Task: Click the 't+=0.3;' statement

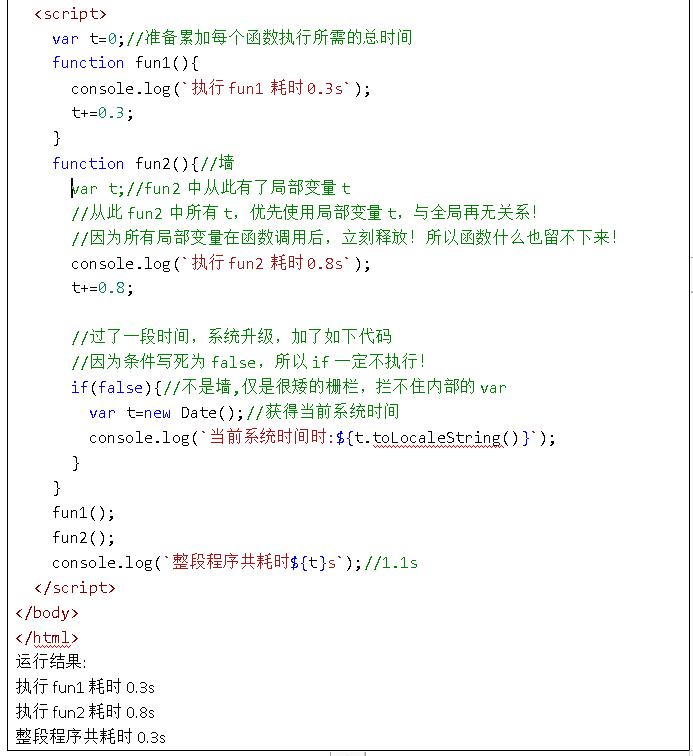Action: 102,113
